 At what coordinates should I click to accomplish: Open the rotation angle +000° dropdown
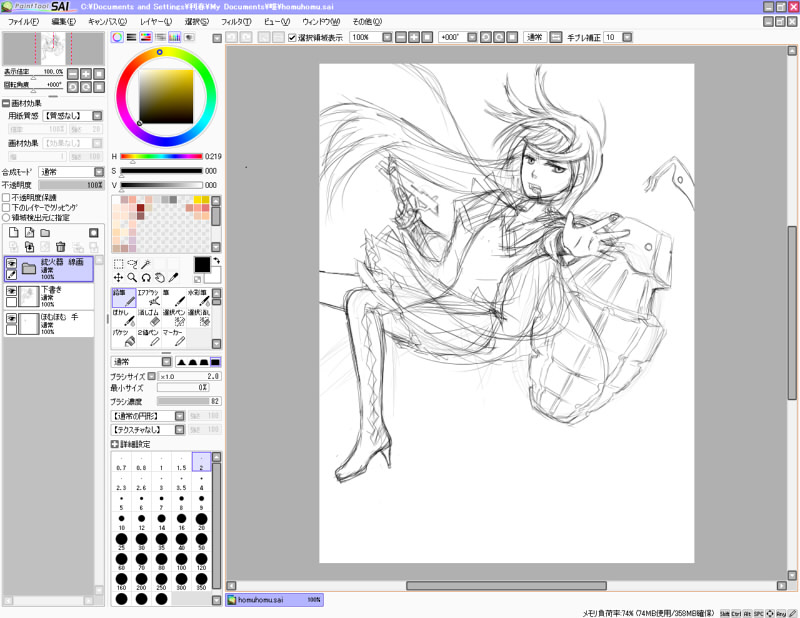472,37
